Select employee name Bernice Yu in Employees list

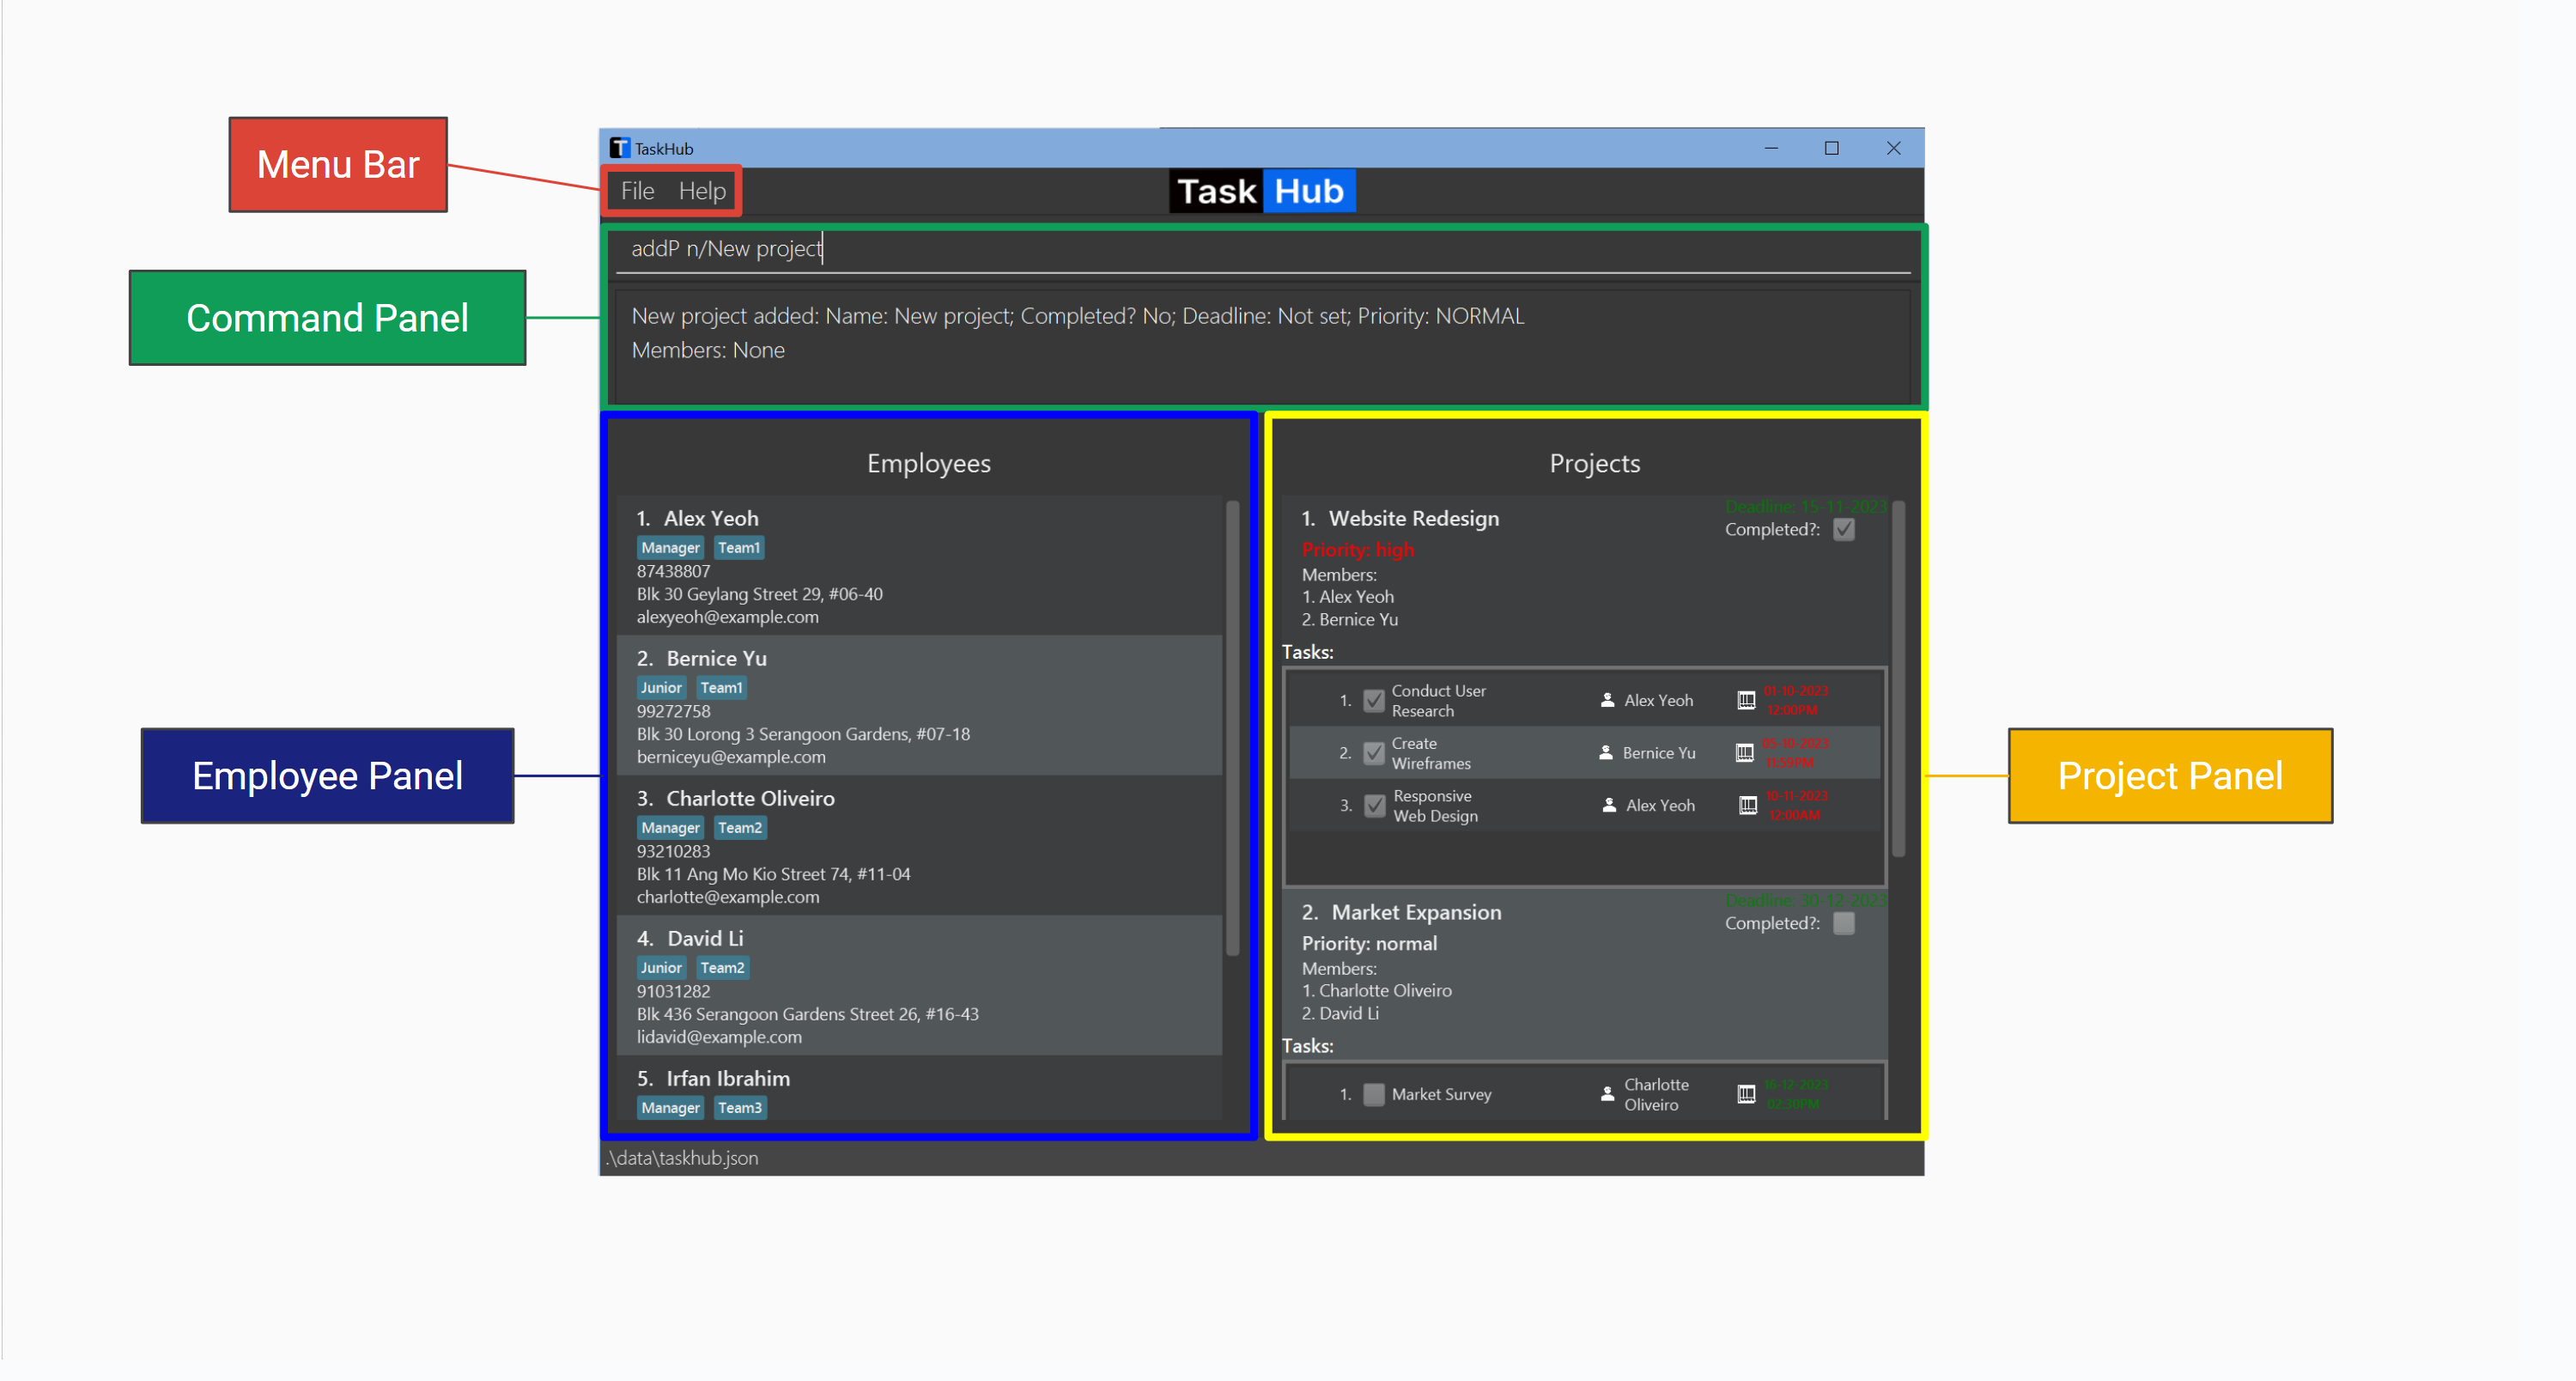pyautogui.click(x=717, y=658)
